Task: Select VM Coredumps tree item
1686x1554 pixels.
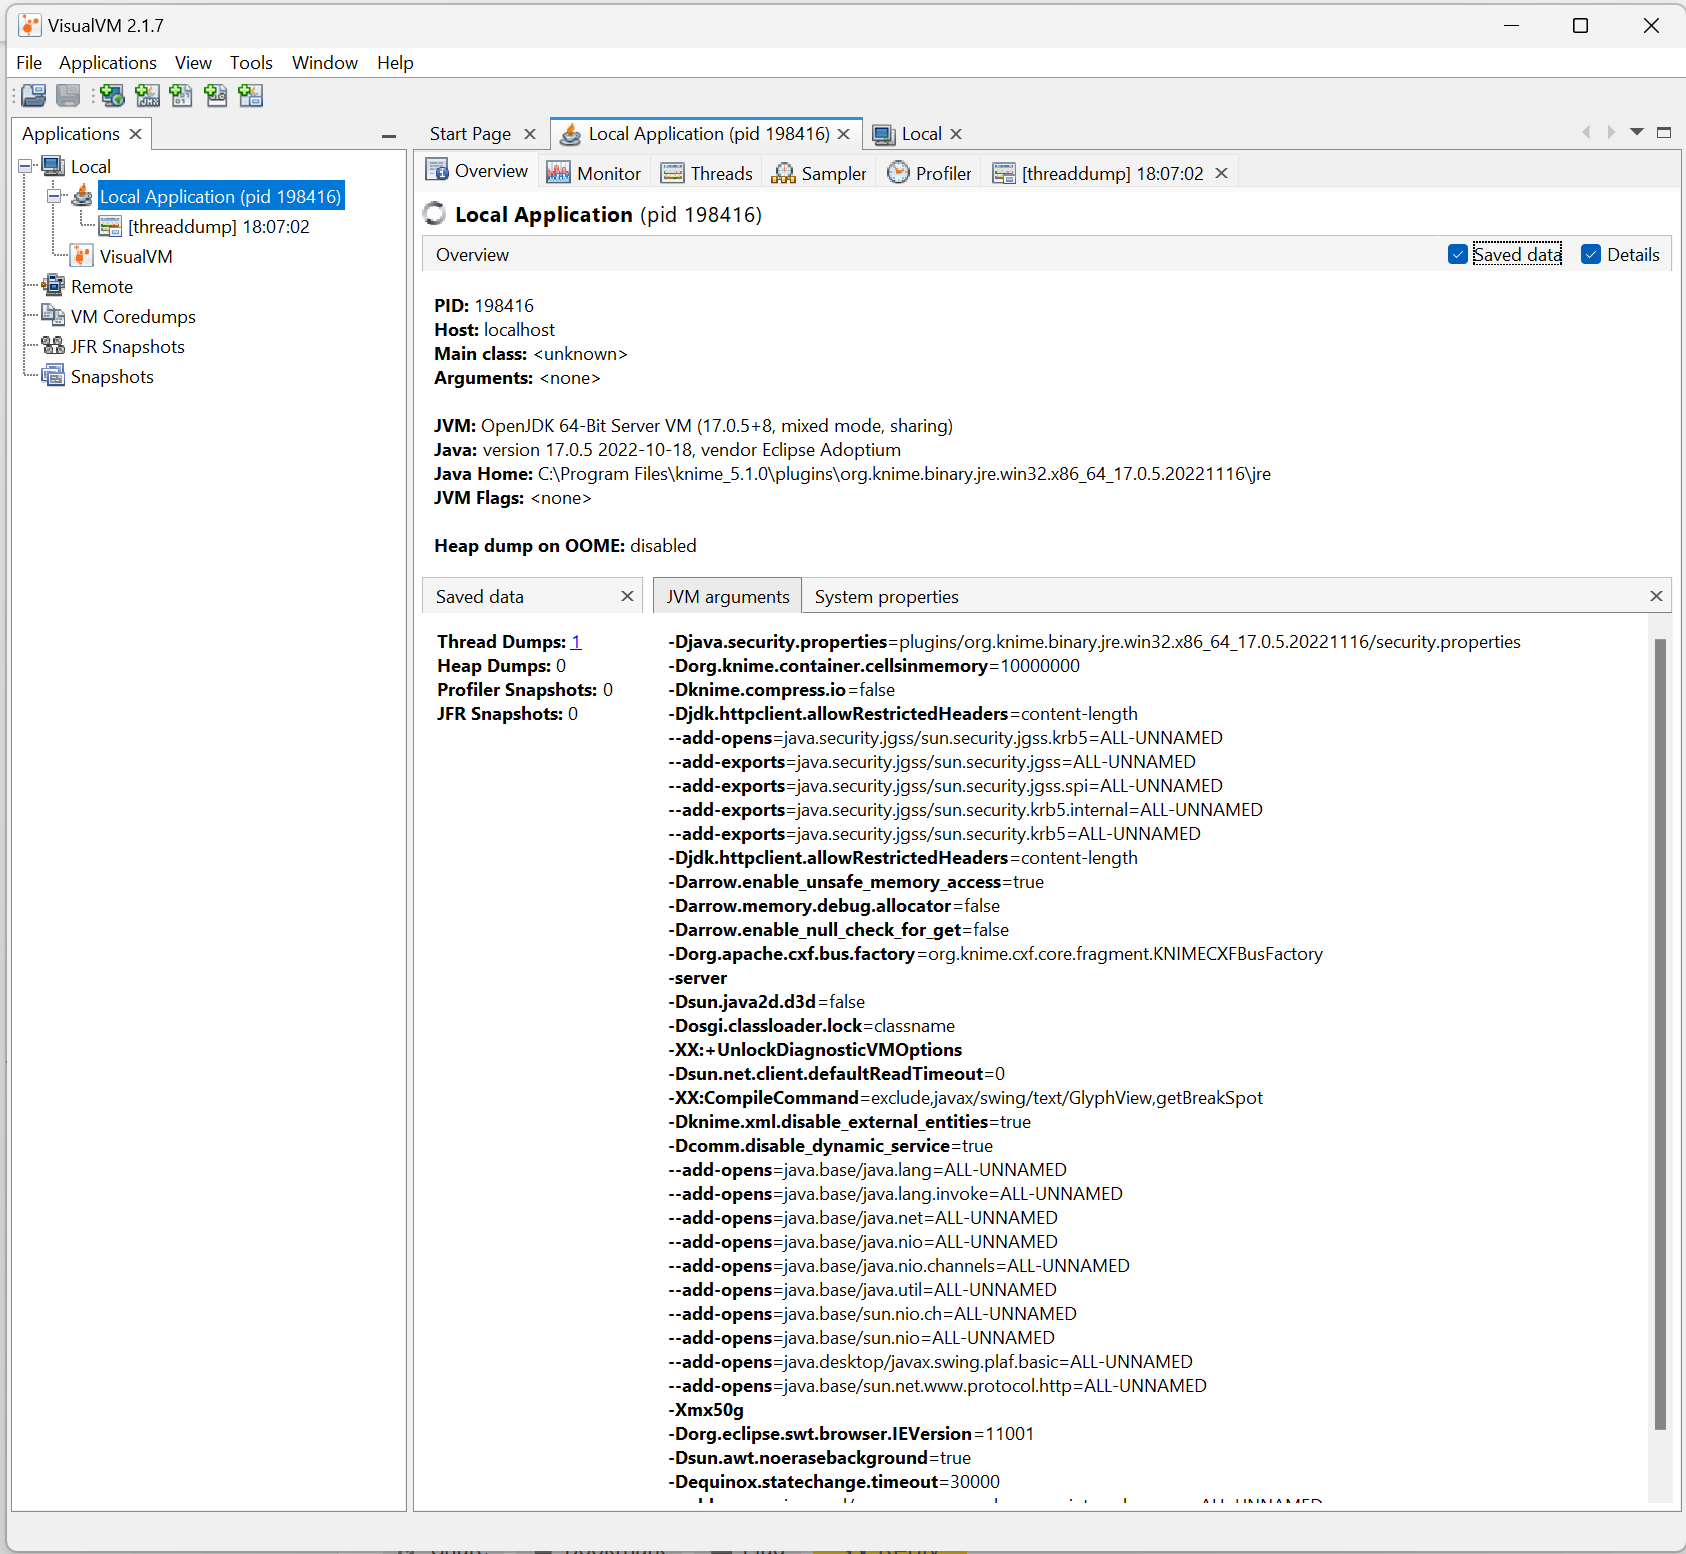Action: pos(133,317)
